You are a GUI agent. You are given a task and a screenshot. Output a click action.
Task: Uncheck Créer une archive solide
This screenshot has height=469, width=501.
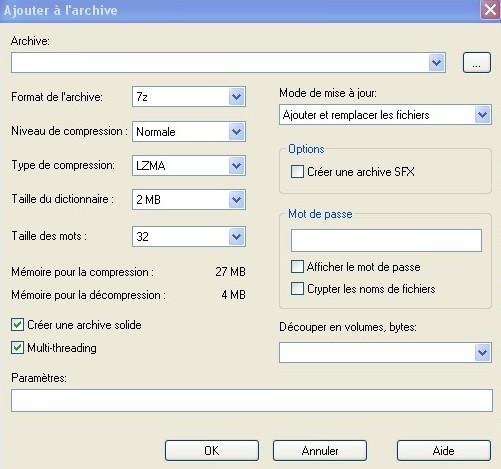[17, 325]
